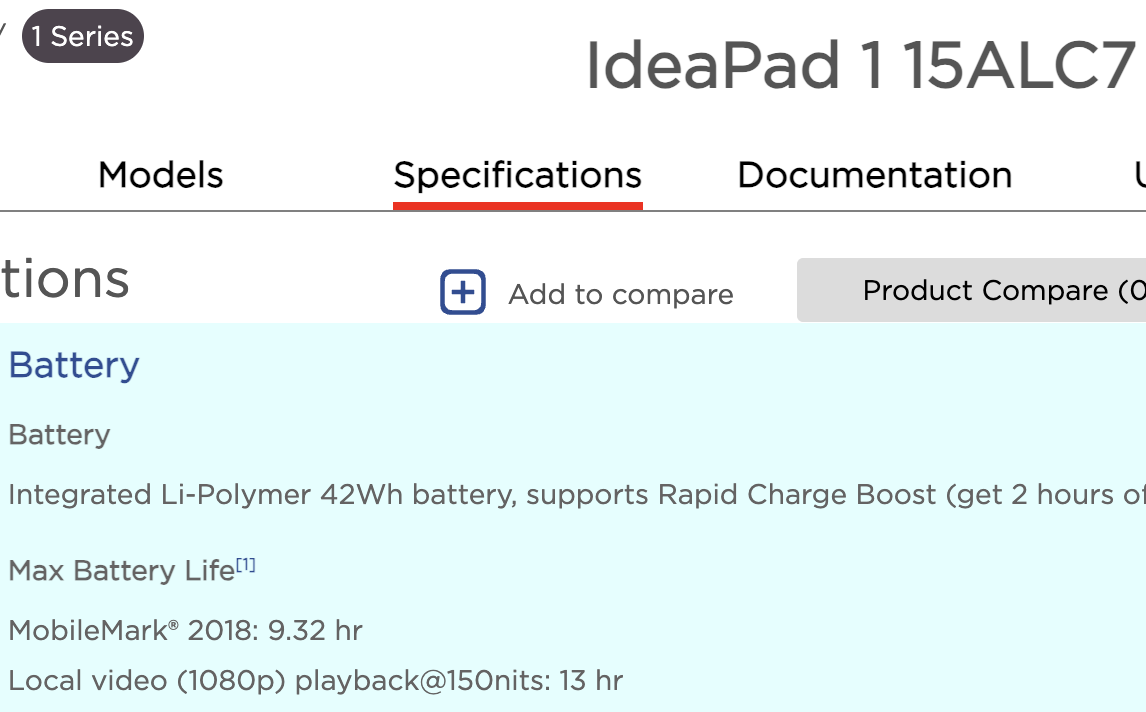The height and width of the screenshot is (712, 1146).
Task: Click the IdeaPad 1 15ALC7 title
Action: click(860, 66)
